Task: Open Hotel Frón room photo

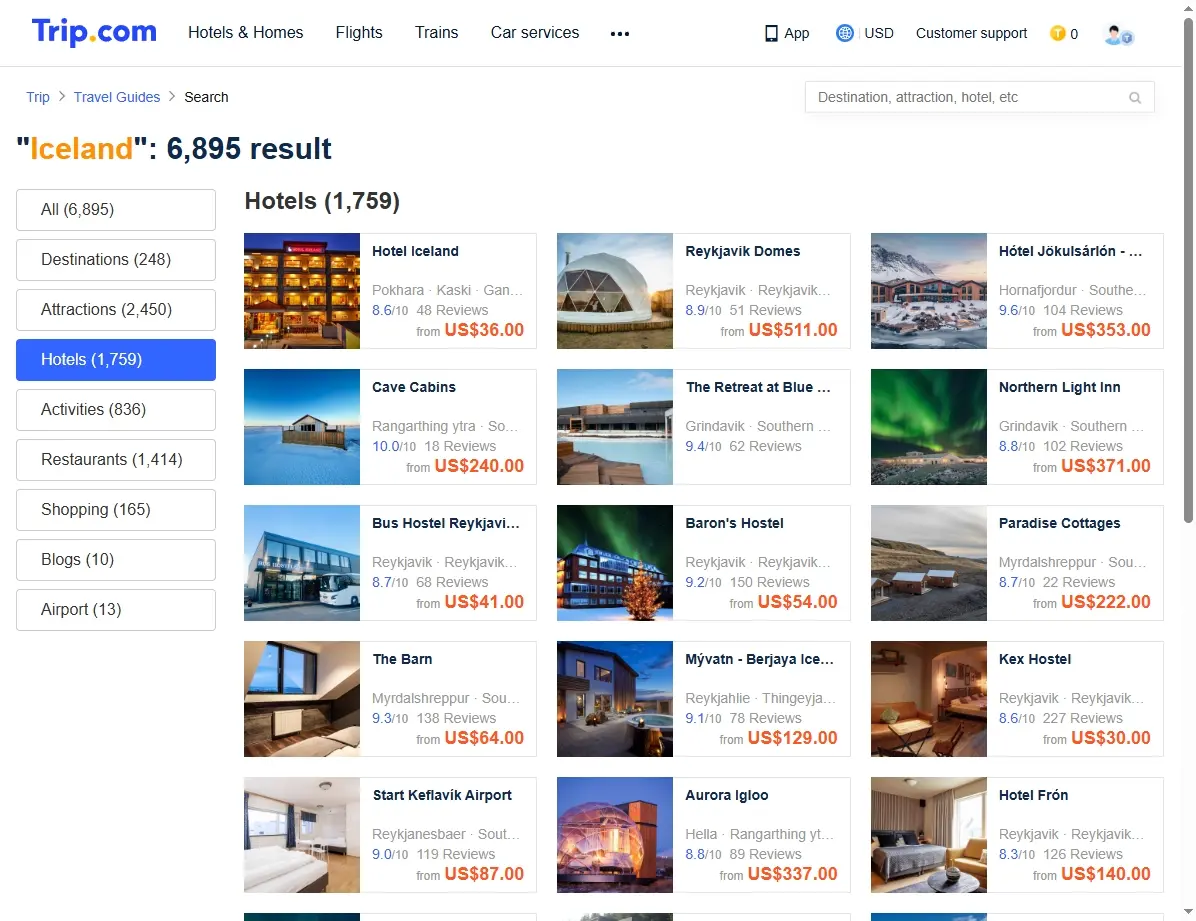Action: (x=929, y=835)
